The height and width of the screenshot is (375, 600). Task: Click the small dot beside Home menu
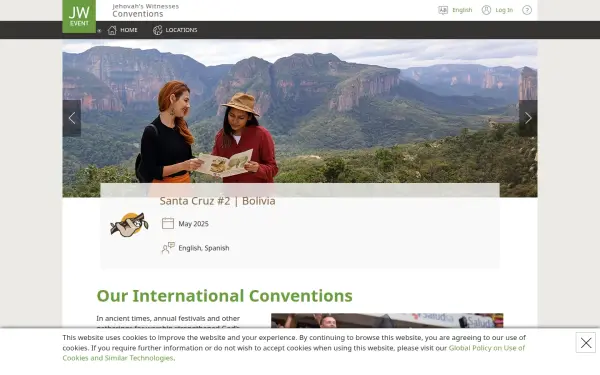99,31
